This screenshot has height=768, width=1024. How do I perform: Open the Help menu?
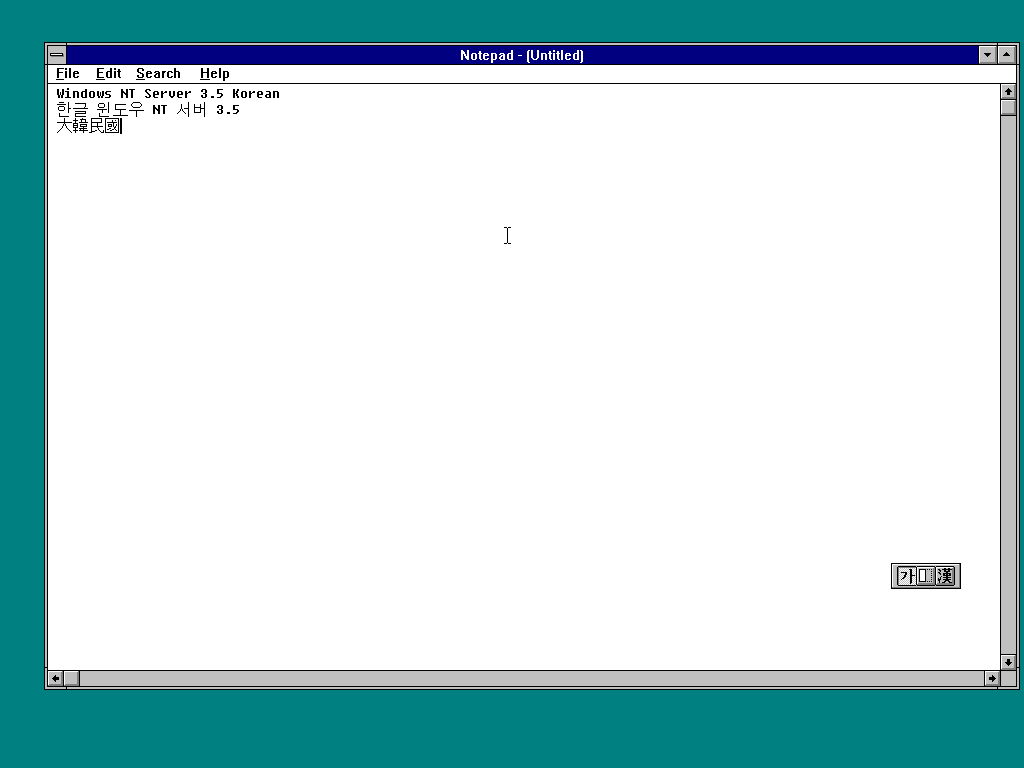tap(214, 74)
